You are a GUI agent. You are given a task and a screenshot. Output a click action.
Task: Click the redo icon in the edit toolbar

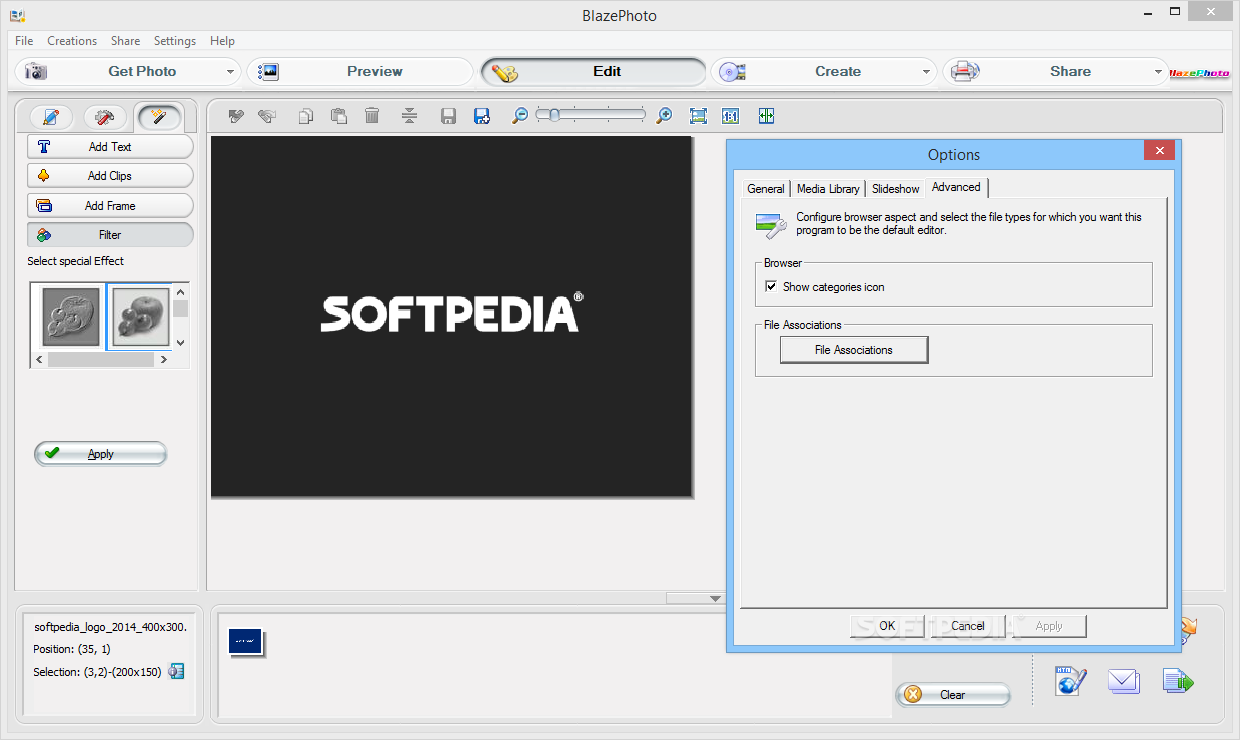266,116
